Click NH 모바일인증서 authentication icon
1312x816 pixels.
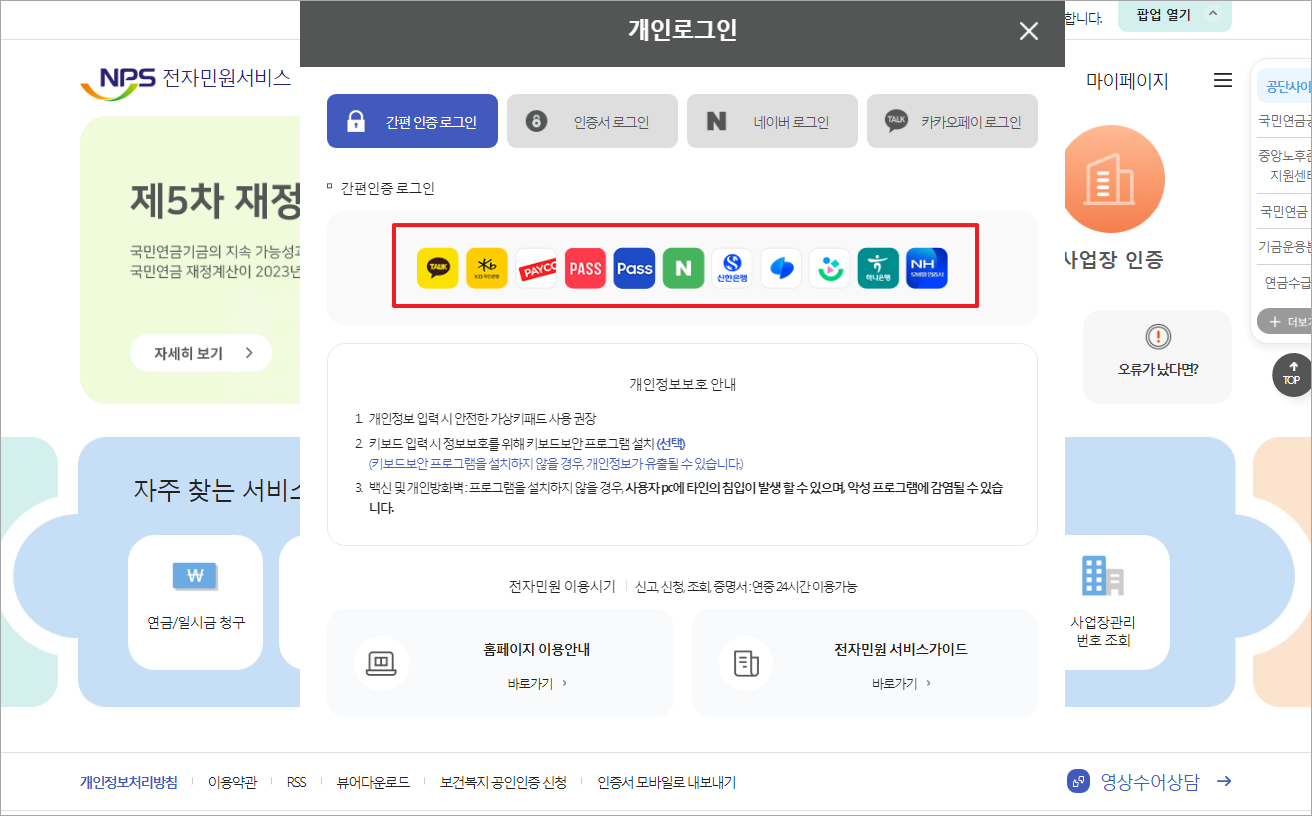coord(928,268)
